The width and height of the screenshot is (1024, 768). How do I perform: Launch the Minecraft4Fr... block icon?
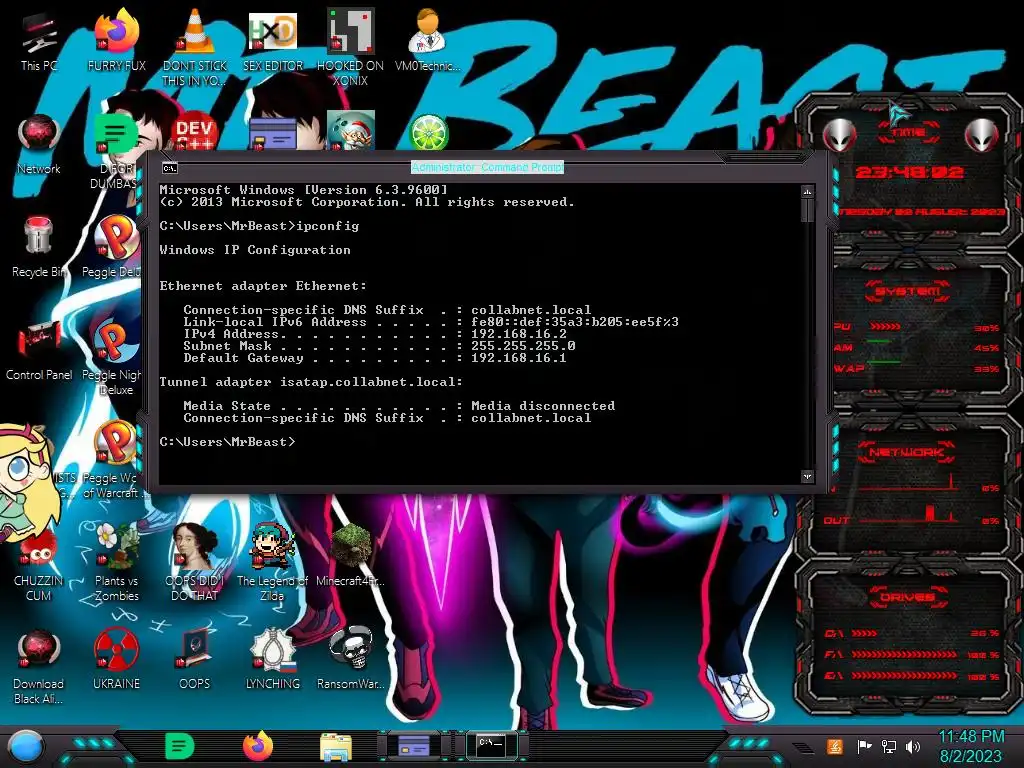[351, 555]
